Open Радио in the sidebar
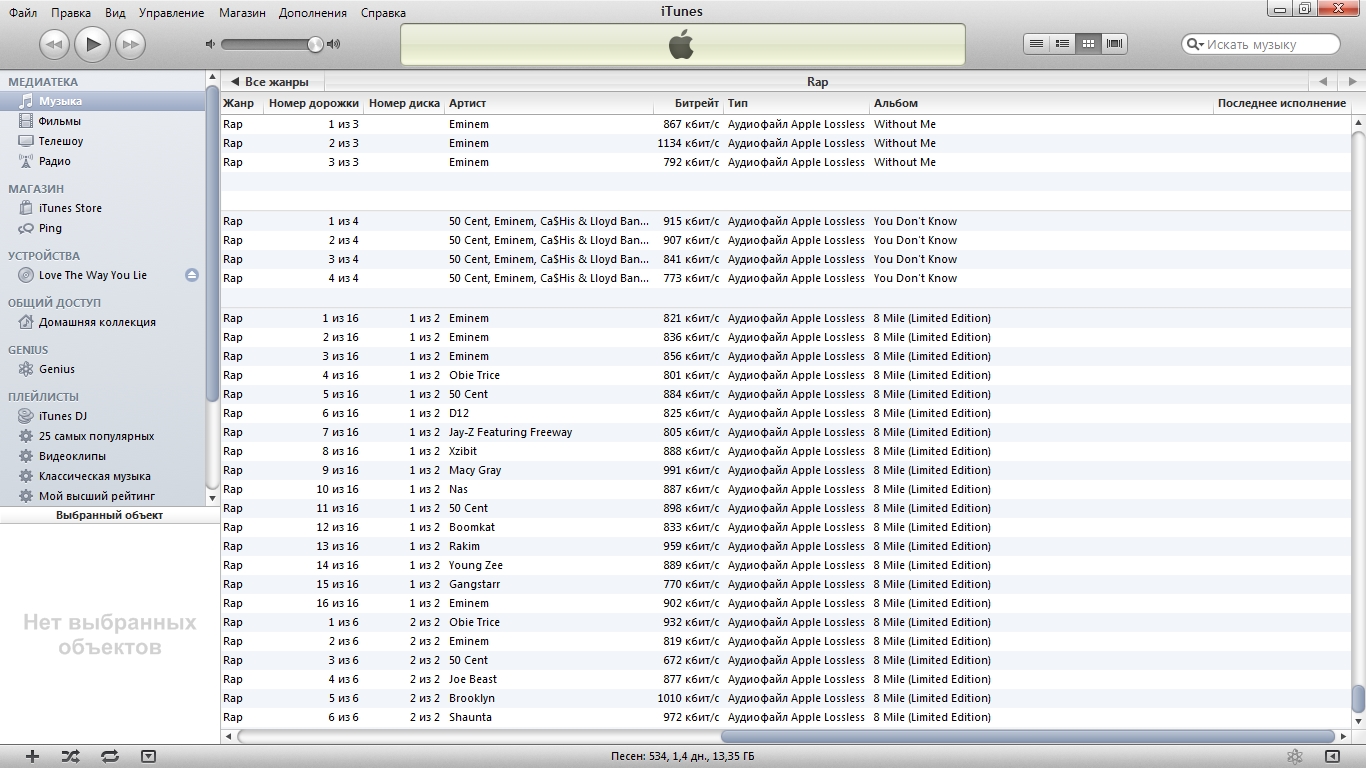This screenshot has width=1366, height=768. point(102,161)
